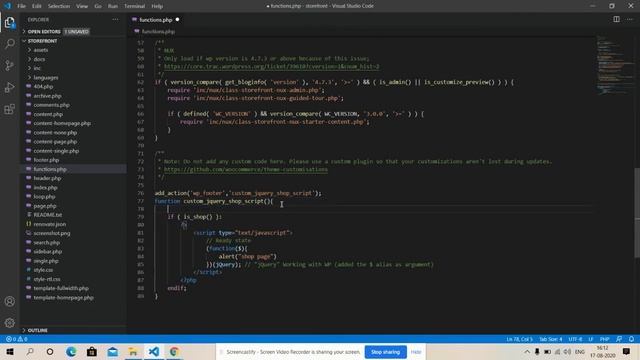The height and width of the screenshot is (360, 640).
Task: Open the Help menu
Action: coord(157,6)
